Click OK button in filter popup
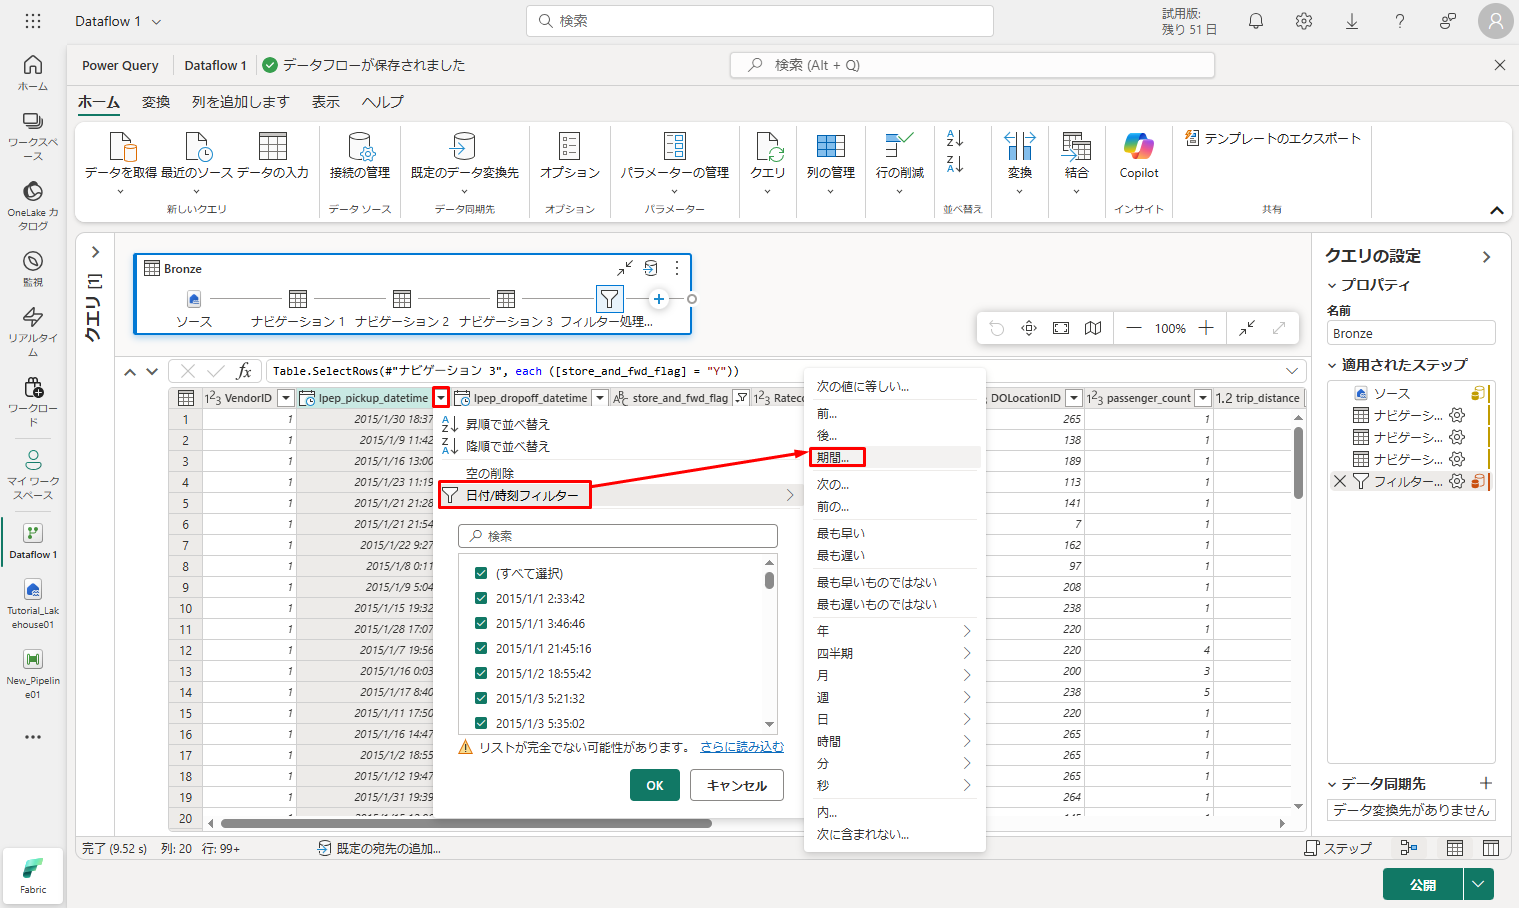 (655, 785)
